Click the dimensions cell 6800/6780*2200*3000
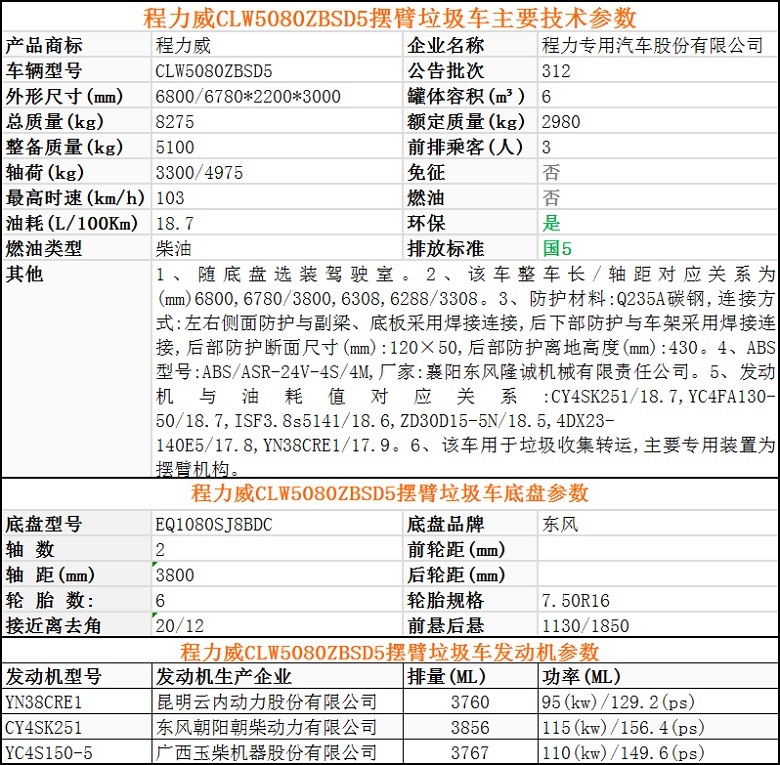This screenshot has height=765, width=780. [248, 97]
